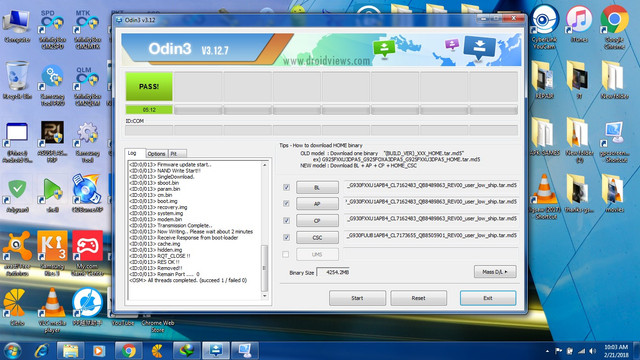The height and width of the screenshot is (360, 640).
Task: Tick the UMS checkbox
Action: pyautogui.click(x=286, y=254)
